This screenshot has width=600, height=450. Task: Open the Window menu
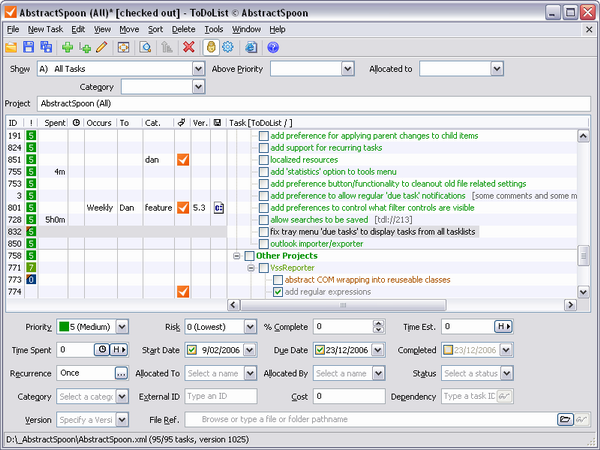tap(246, 29)
